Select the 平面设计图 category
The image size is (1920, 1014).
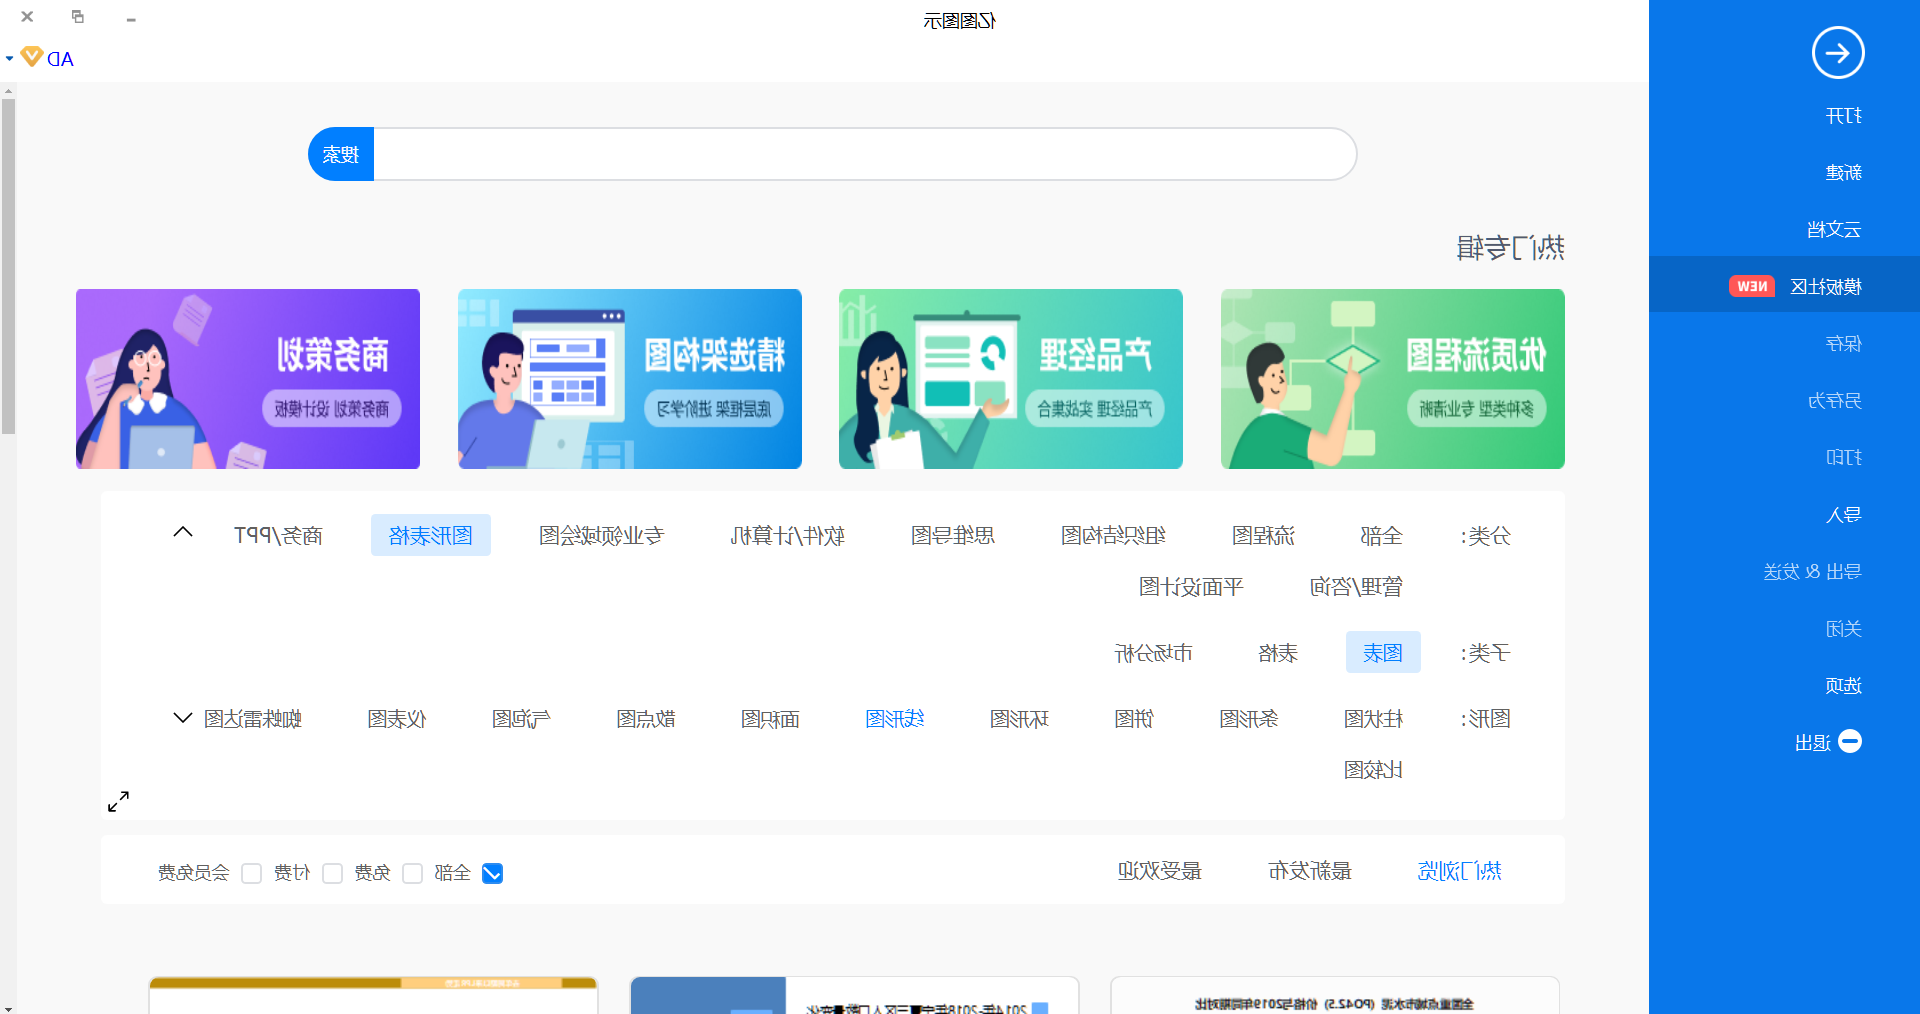1191,587
